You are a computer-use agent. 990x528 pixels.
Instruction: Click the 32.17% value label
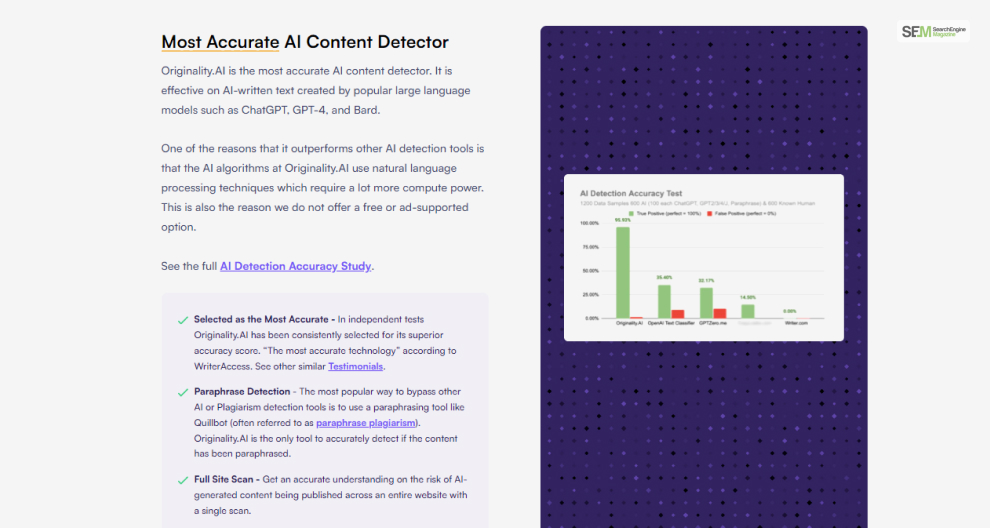(707, 280)
